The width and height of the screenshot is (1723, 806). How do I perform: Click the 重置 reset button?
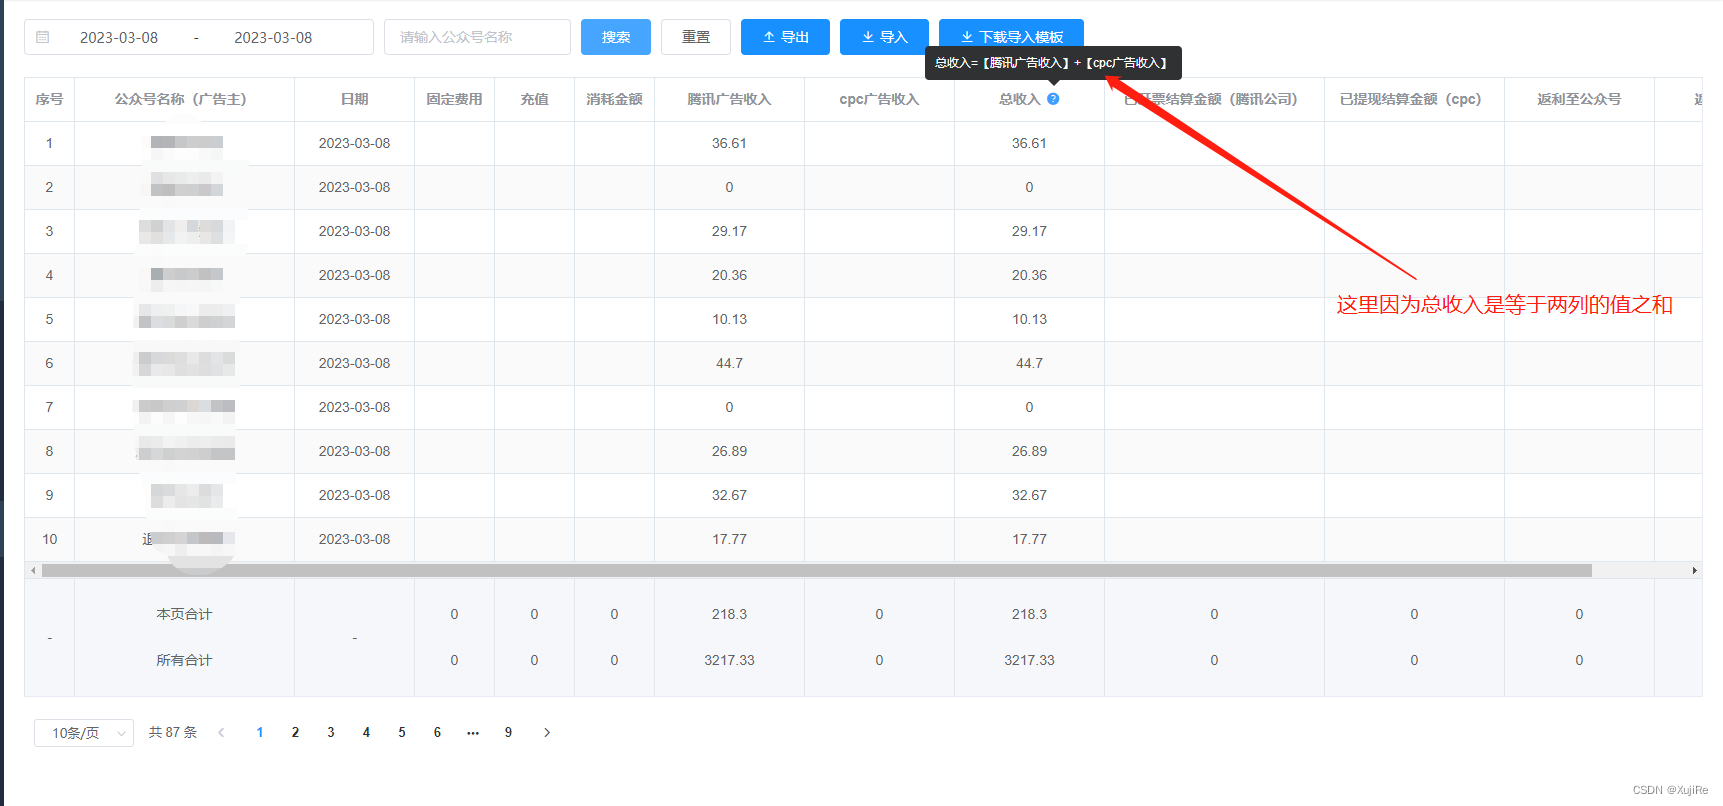[x=696, y=37]
